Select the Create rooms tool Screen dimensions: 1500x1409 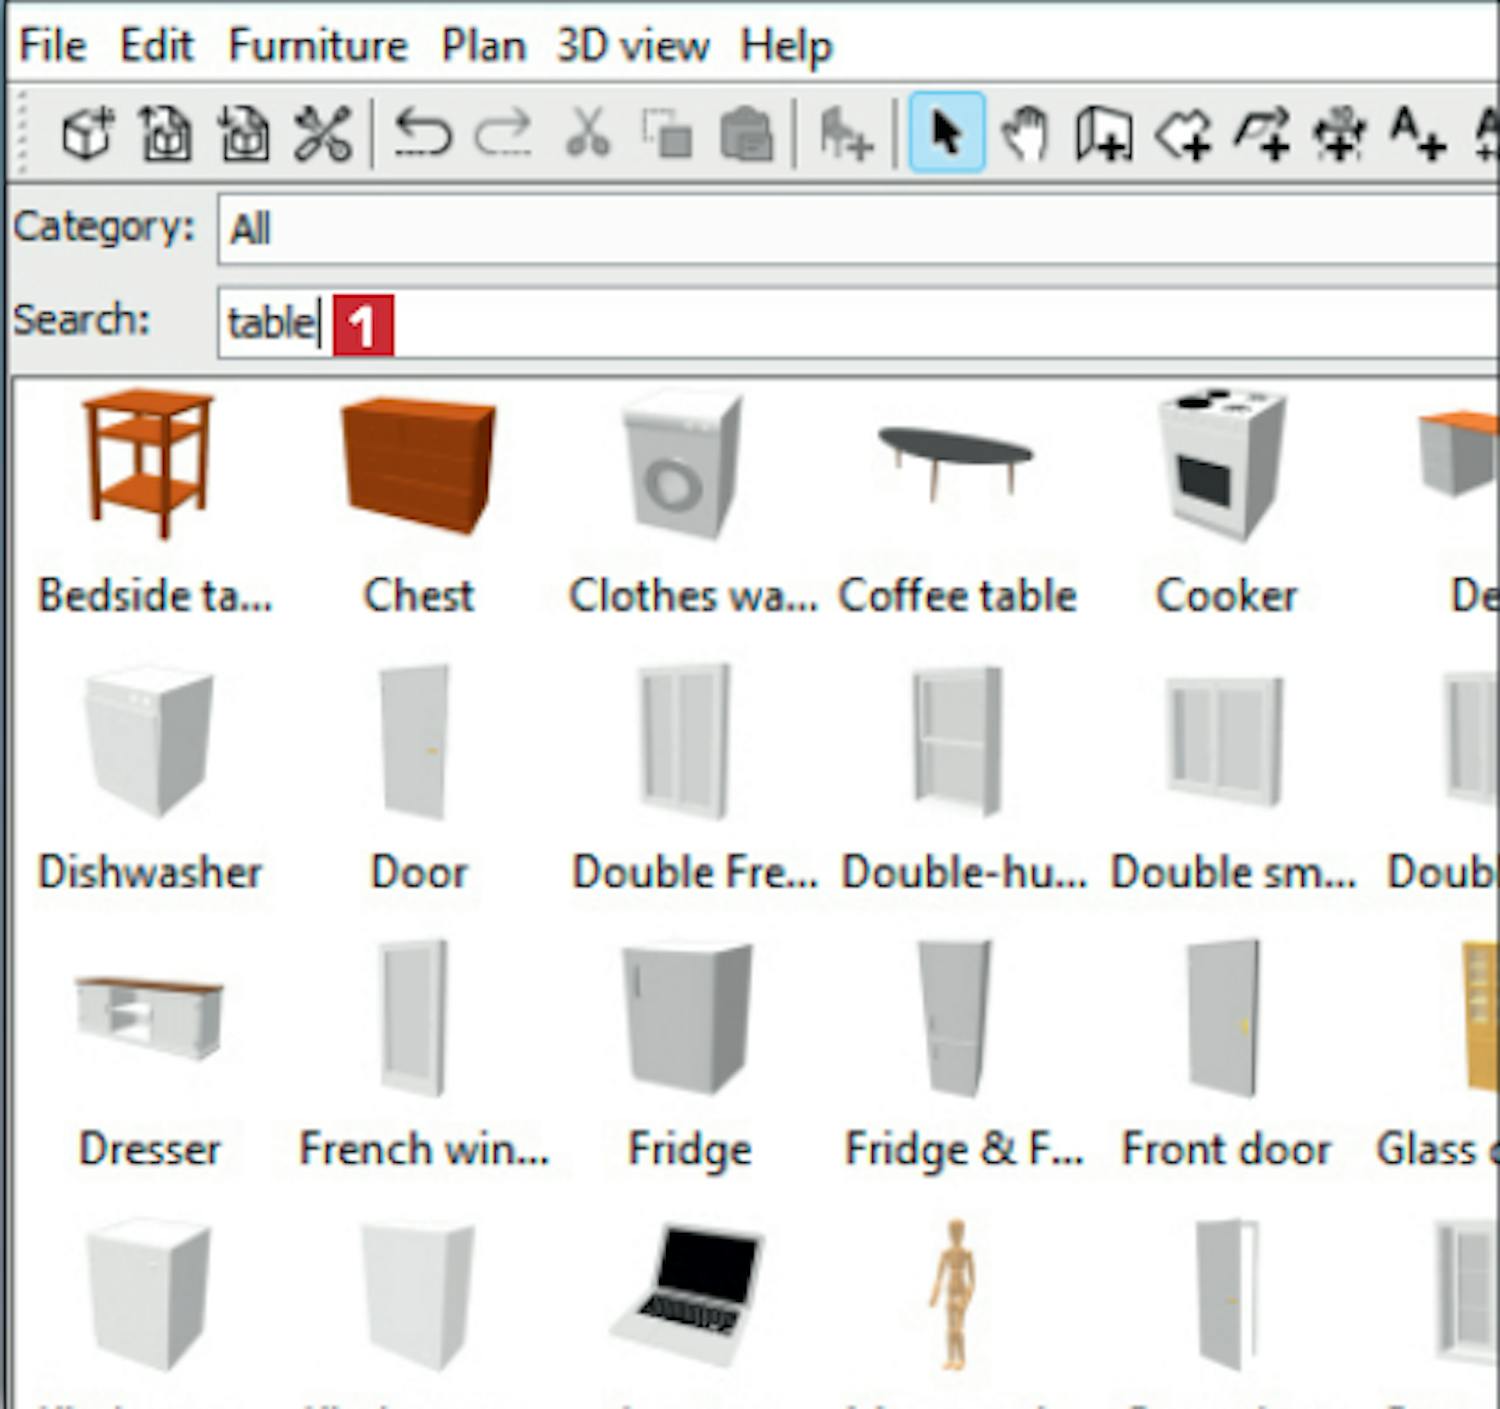(x=1183, y=134)
